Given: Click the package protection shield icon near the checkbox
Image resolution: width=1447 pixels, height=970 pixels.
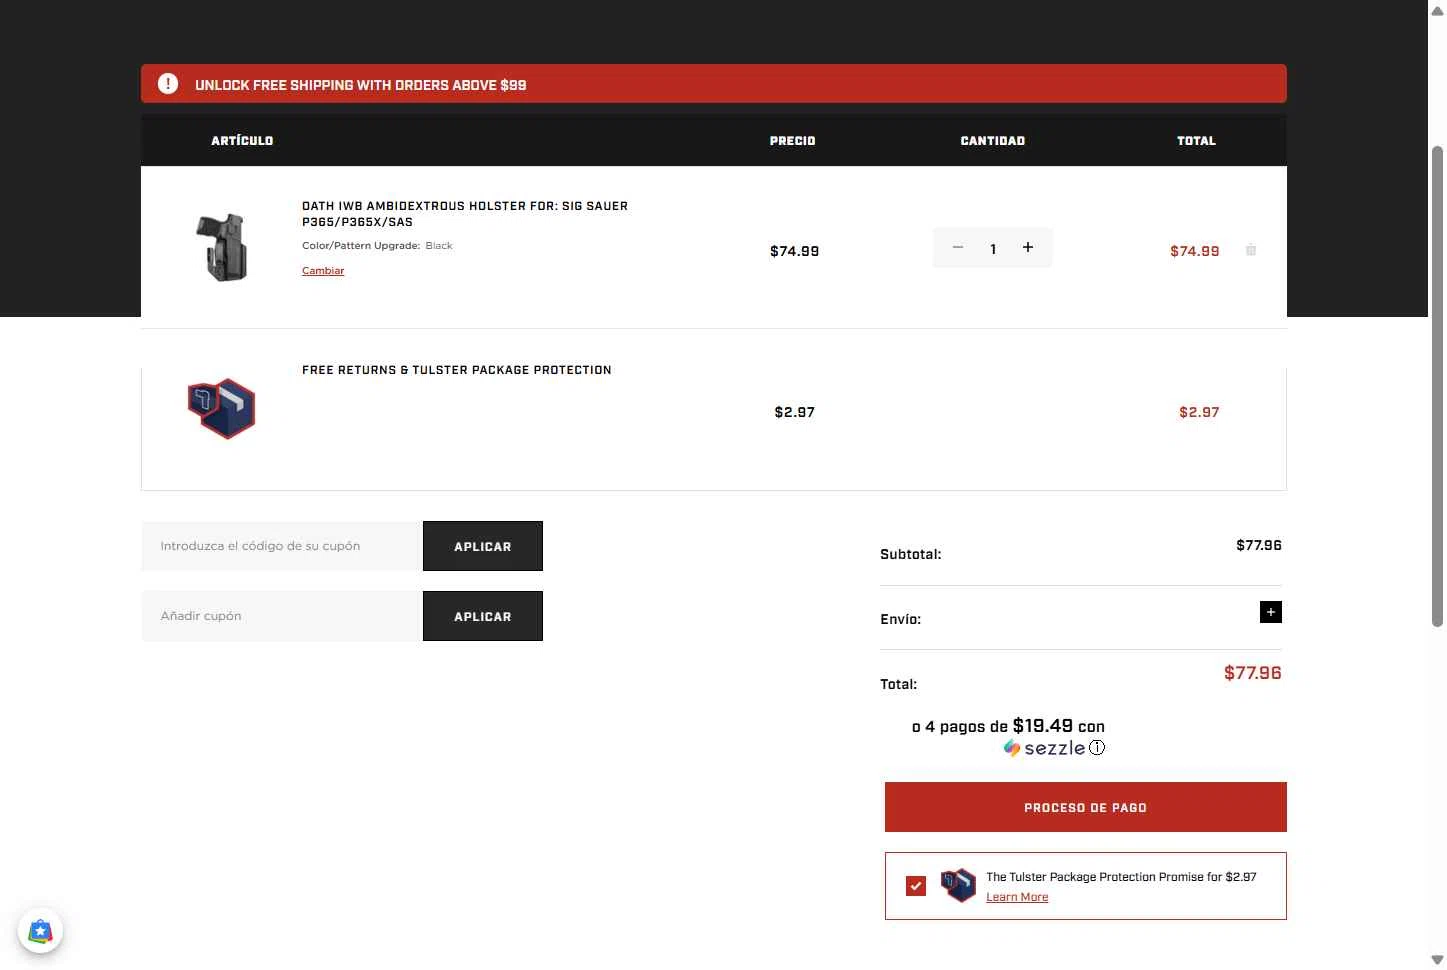Looking at the screenshot, I should coord(958,885).
